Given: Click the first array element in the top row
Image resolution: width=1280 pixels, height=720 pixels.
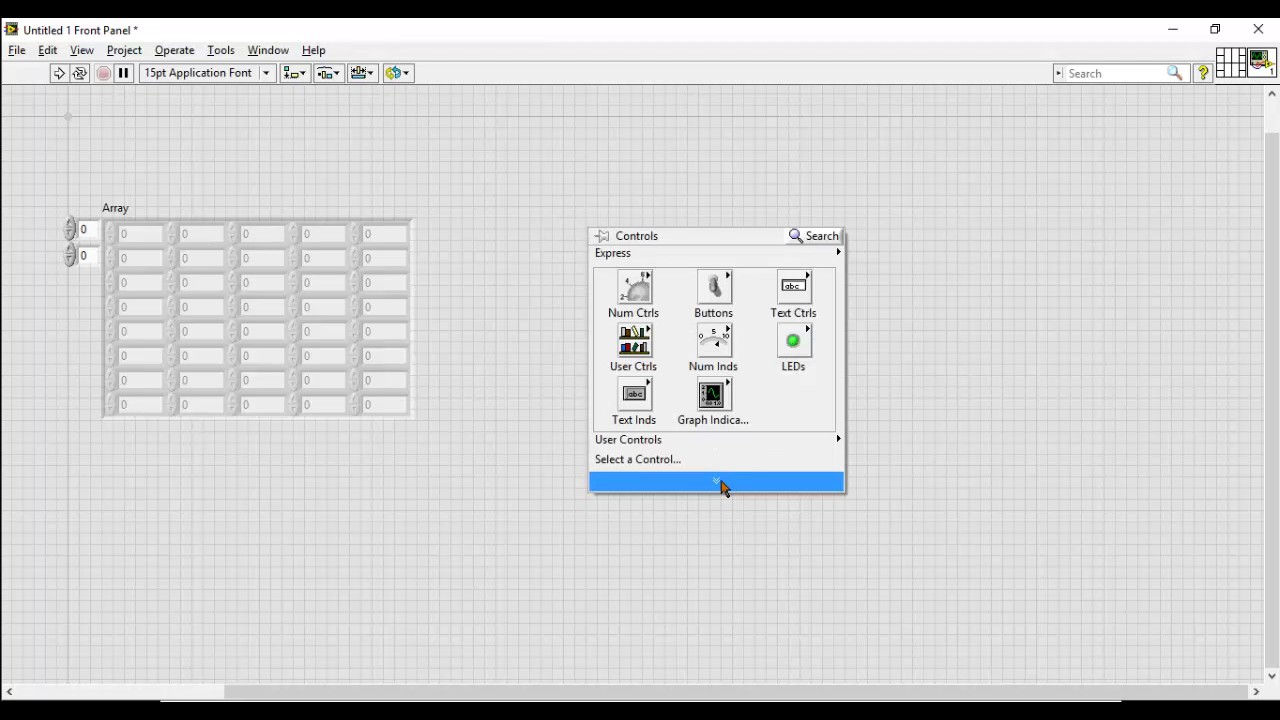Looking at the screenshot, I should tap(139, 234).
